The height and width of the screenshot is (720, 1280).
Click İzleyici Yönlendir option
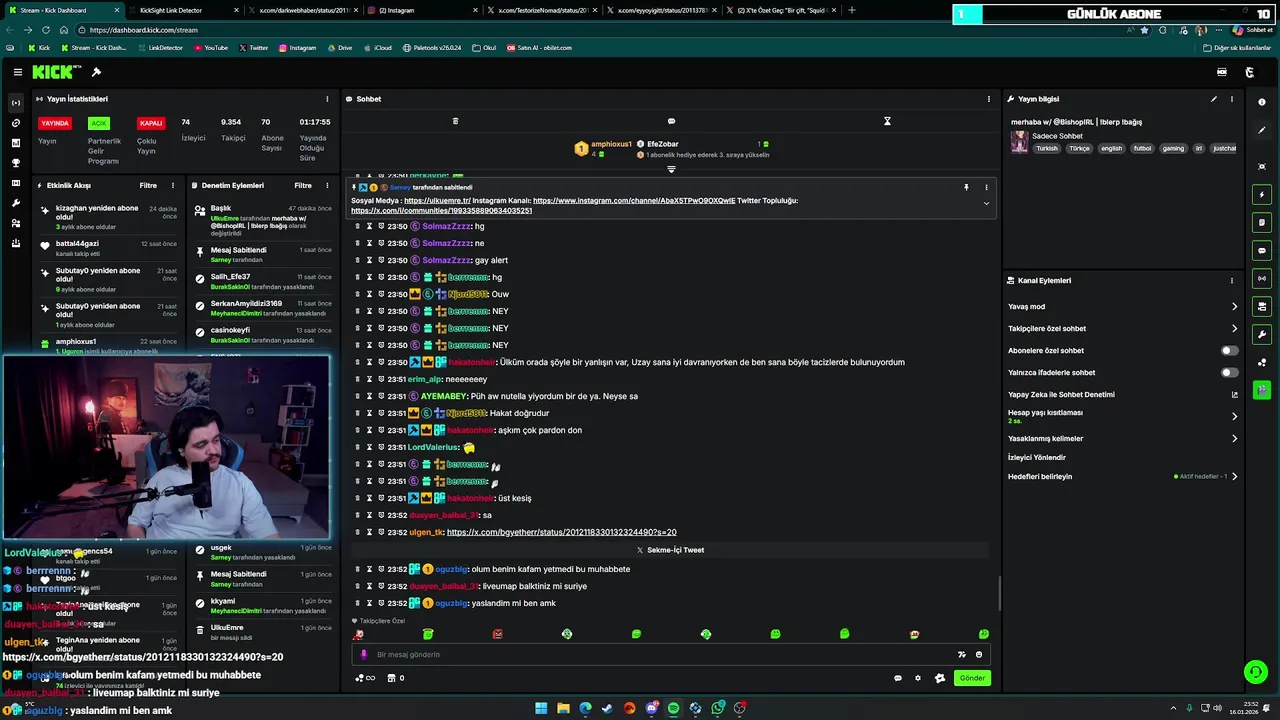(x=1037, y=457)
